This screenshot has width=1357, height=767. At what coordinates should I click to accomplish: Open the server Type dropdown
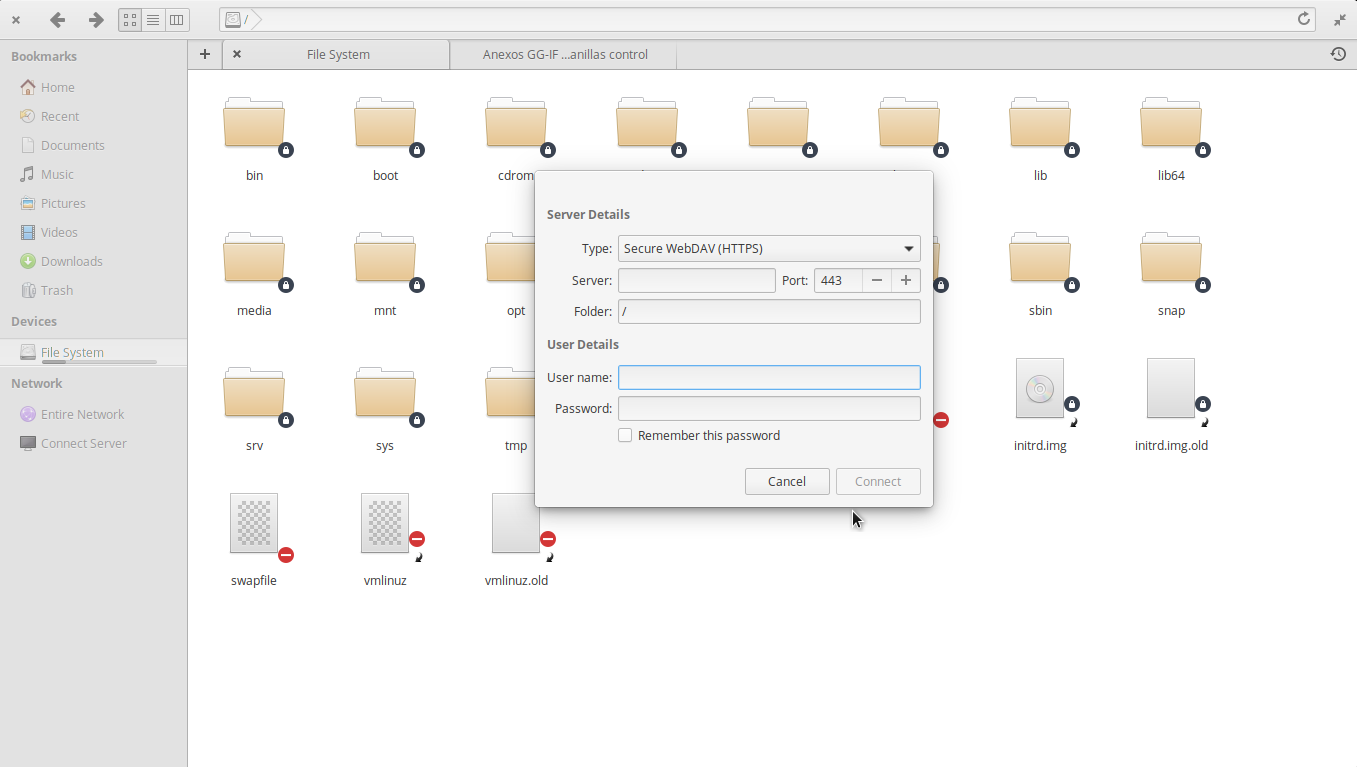tap(769, 248)
